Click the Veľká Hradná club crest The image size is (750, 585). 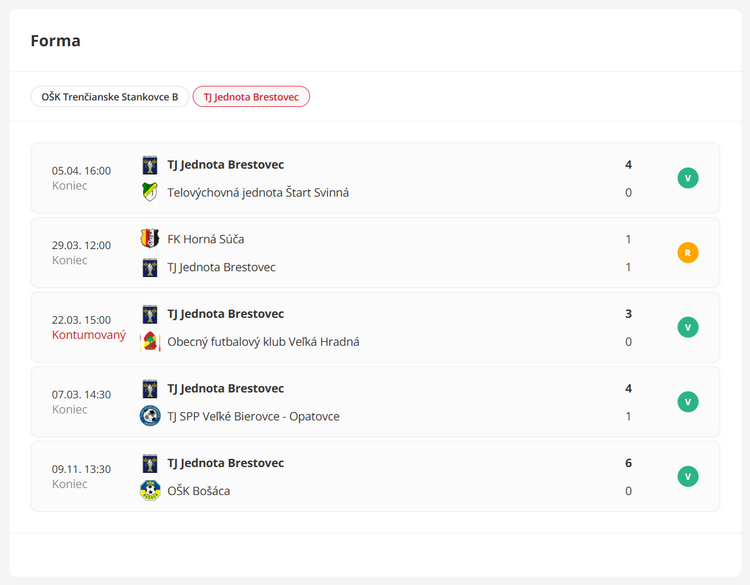[x=150, y=342]
